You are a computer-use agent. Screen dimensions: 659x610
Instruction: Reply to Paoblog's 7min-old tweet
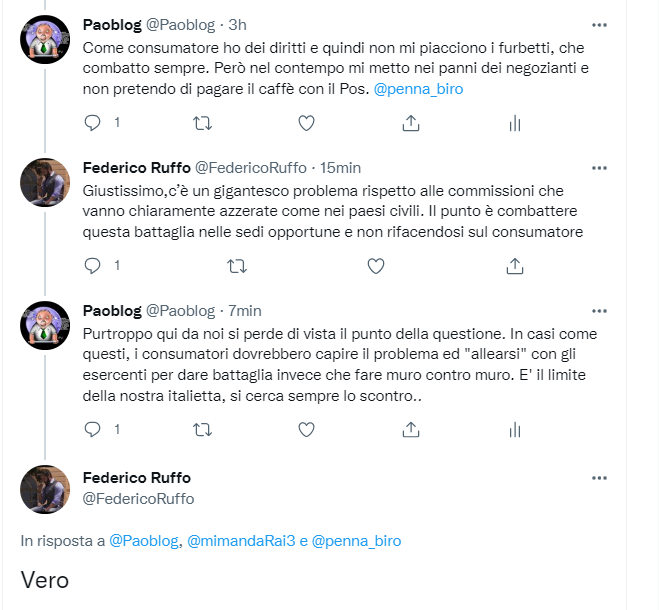coord(93,429)
